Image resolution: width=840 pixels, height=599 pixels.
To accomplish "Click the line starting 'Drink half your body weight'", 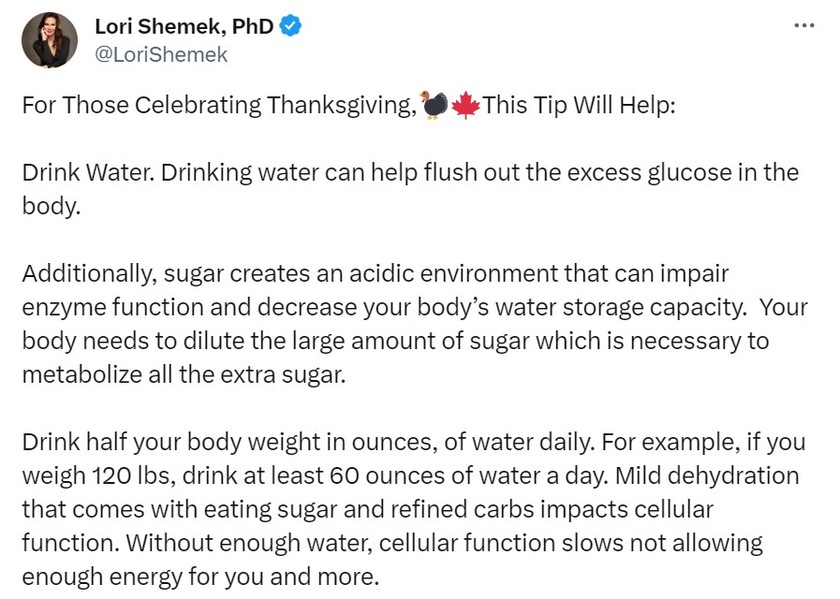I will [x=414, y=443].
